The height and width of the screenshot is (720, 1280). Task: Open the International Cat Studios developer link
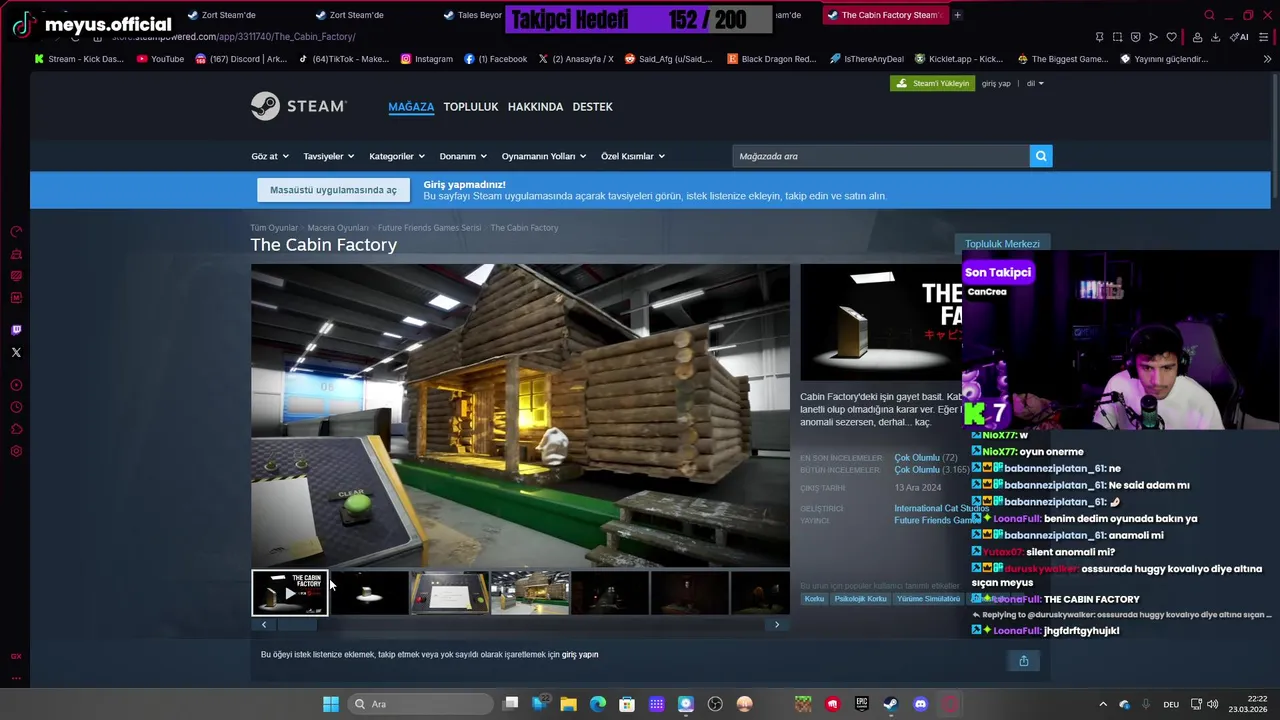coord(941,508)
